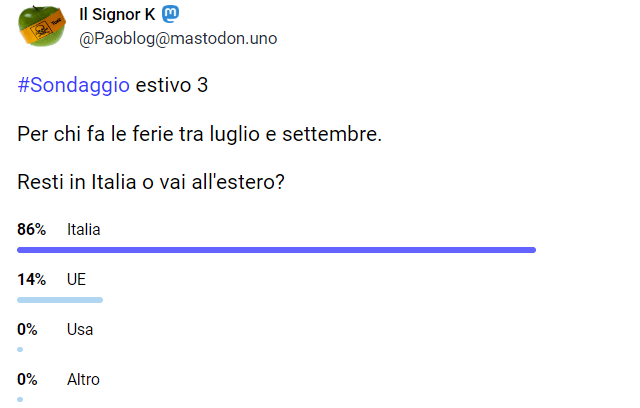The height and width of the screenshot is (408, 640).
Task: Click the 'estivo 3' text
Action: [171, 86]
